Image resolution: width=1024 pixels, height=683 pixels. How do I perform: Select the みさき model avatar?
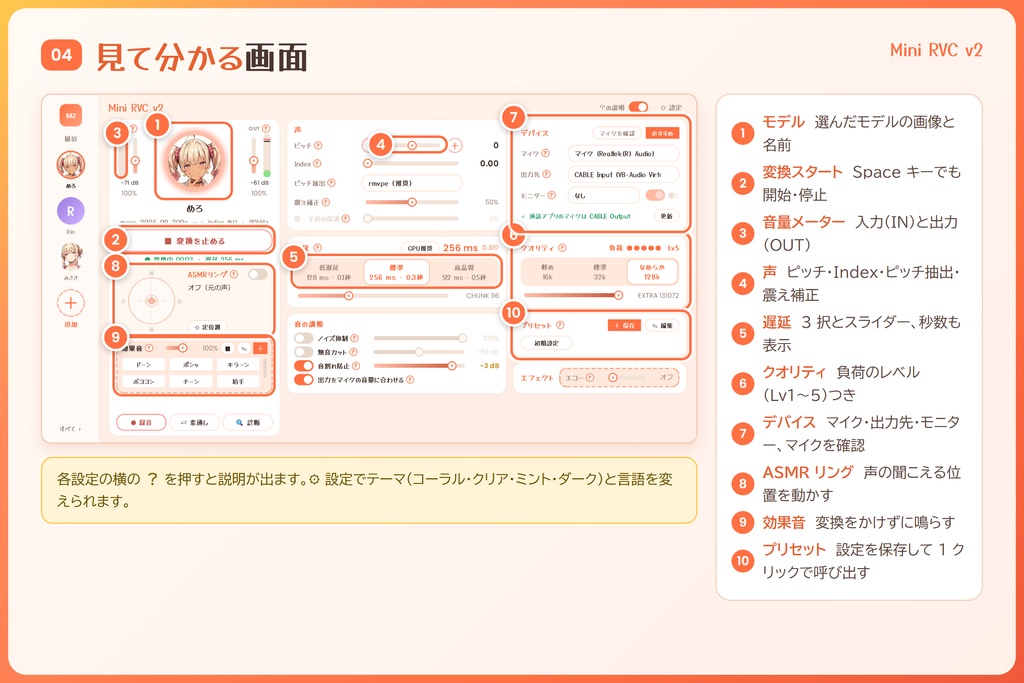[71, 257]
